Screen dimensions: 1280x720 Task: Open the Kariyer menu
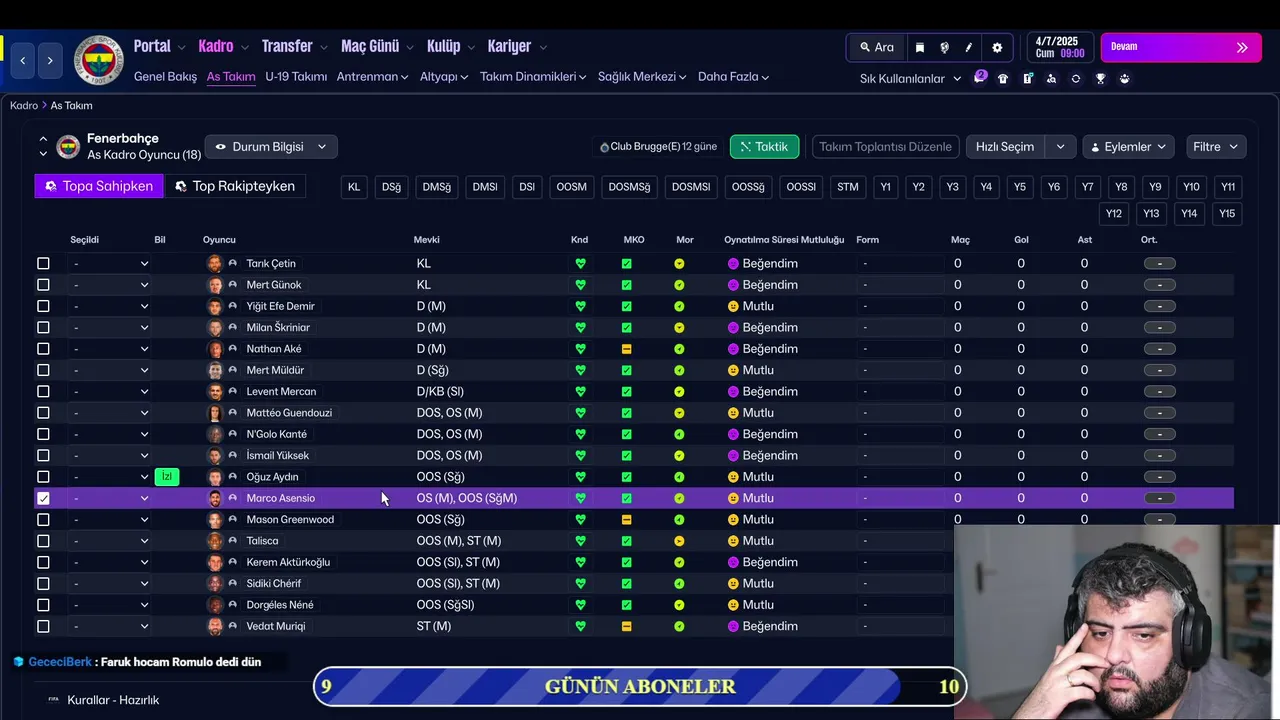pyautogui.click(x=517, y=46)
